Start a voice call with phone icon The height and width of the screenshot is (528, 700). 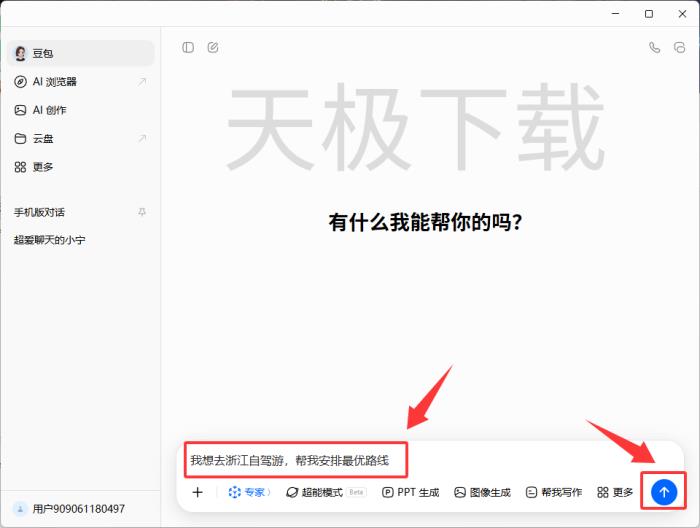coord(654,47)
